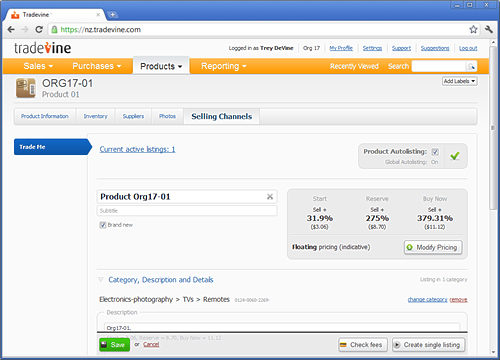Screen dimensions: 500x360
Task: Toggle the Brand new checkbox
Action: (103, 225)
